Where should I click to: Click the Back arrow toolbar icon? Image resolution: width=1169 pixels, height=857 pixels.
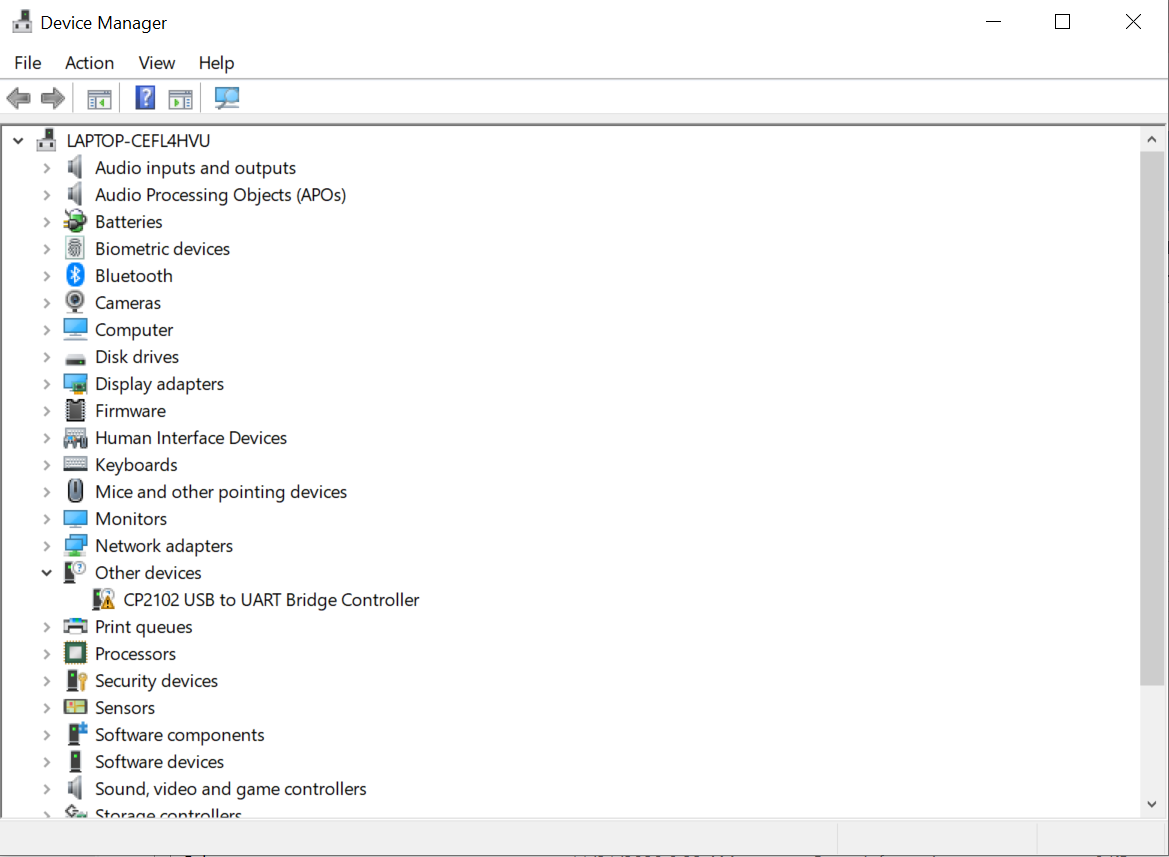click(18, 98)
